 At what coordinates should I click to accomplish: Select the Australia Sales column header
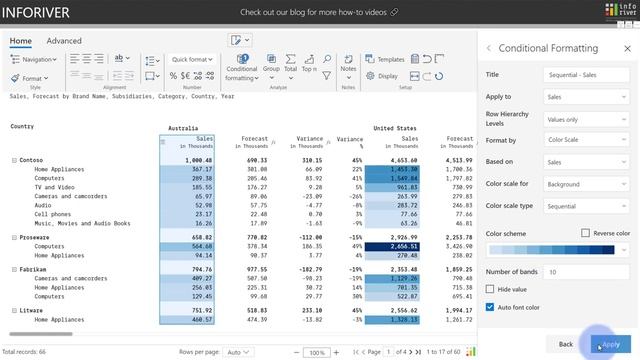tap(187, 142)
